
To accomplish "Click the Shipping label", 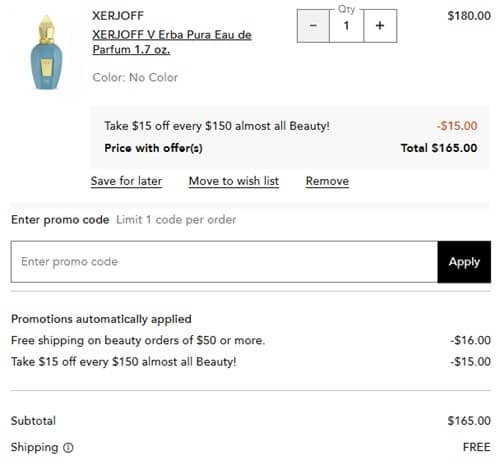I will [35, 447].
